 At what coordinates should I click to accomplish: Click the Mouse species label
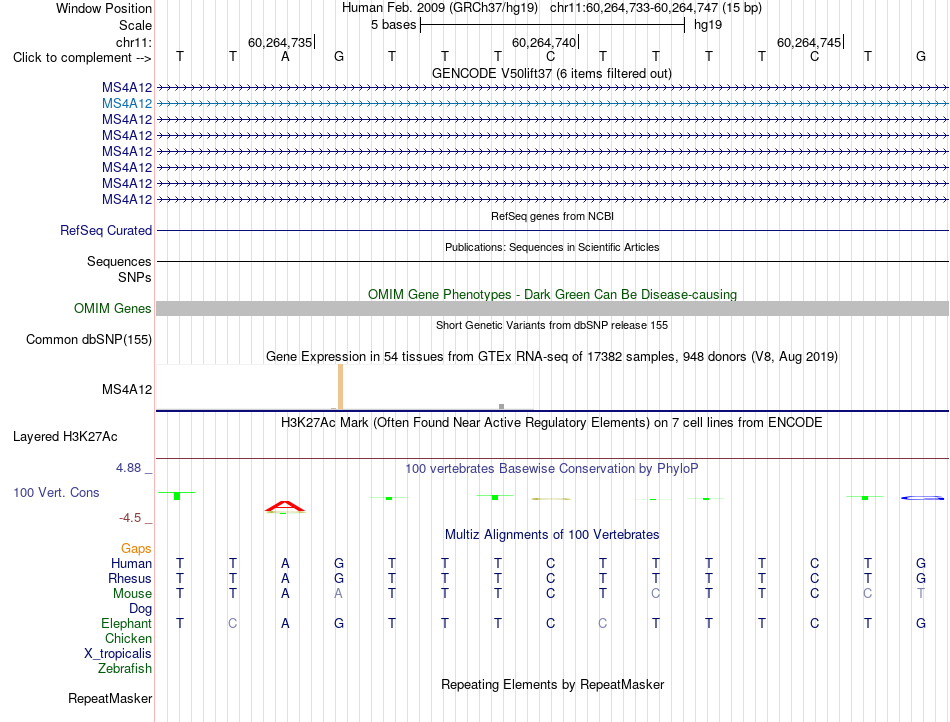click(x=132, y=594)
